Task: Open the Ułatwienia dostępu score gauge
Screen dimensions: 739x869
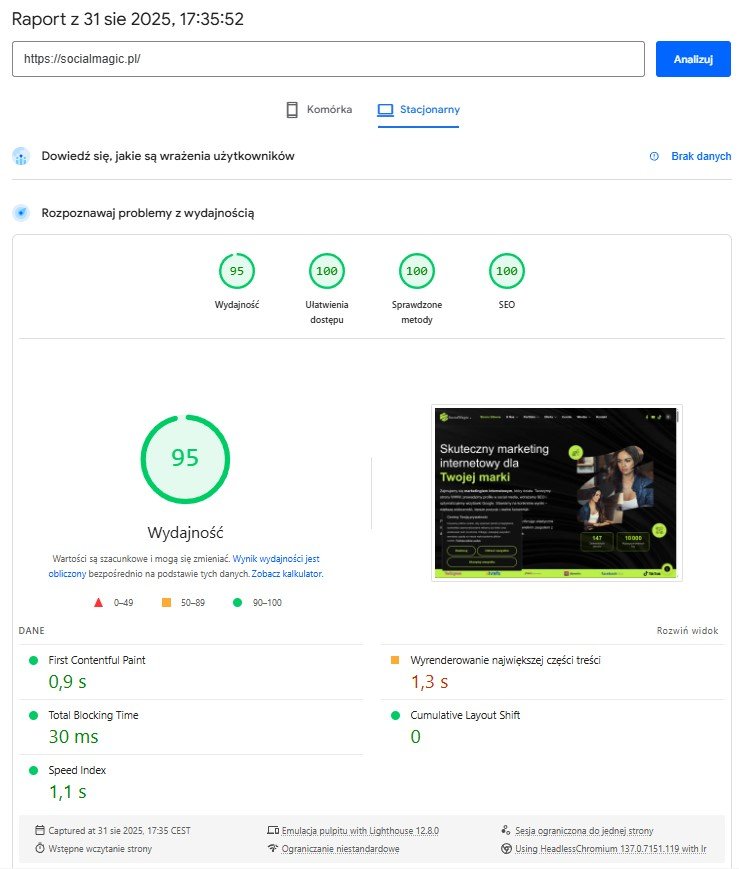Action: [327, 271]
